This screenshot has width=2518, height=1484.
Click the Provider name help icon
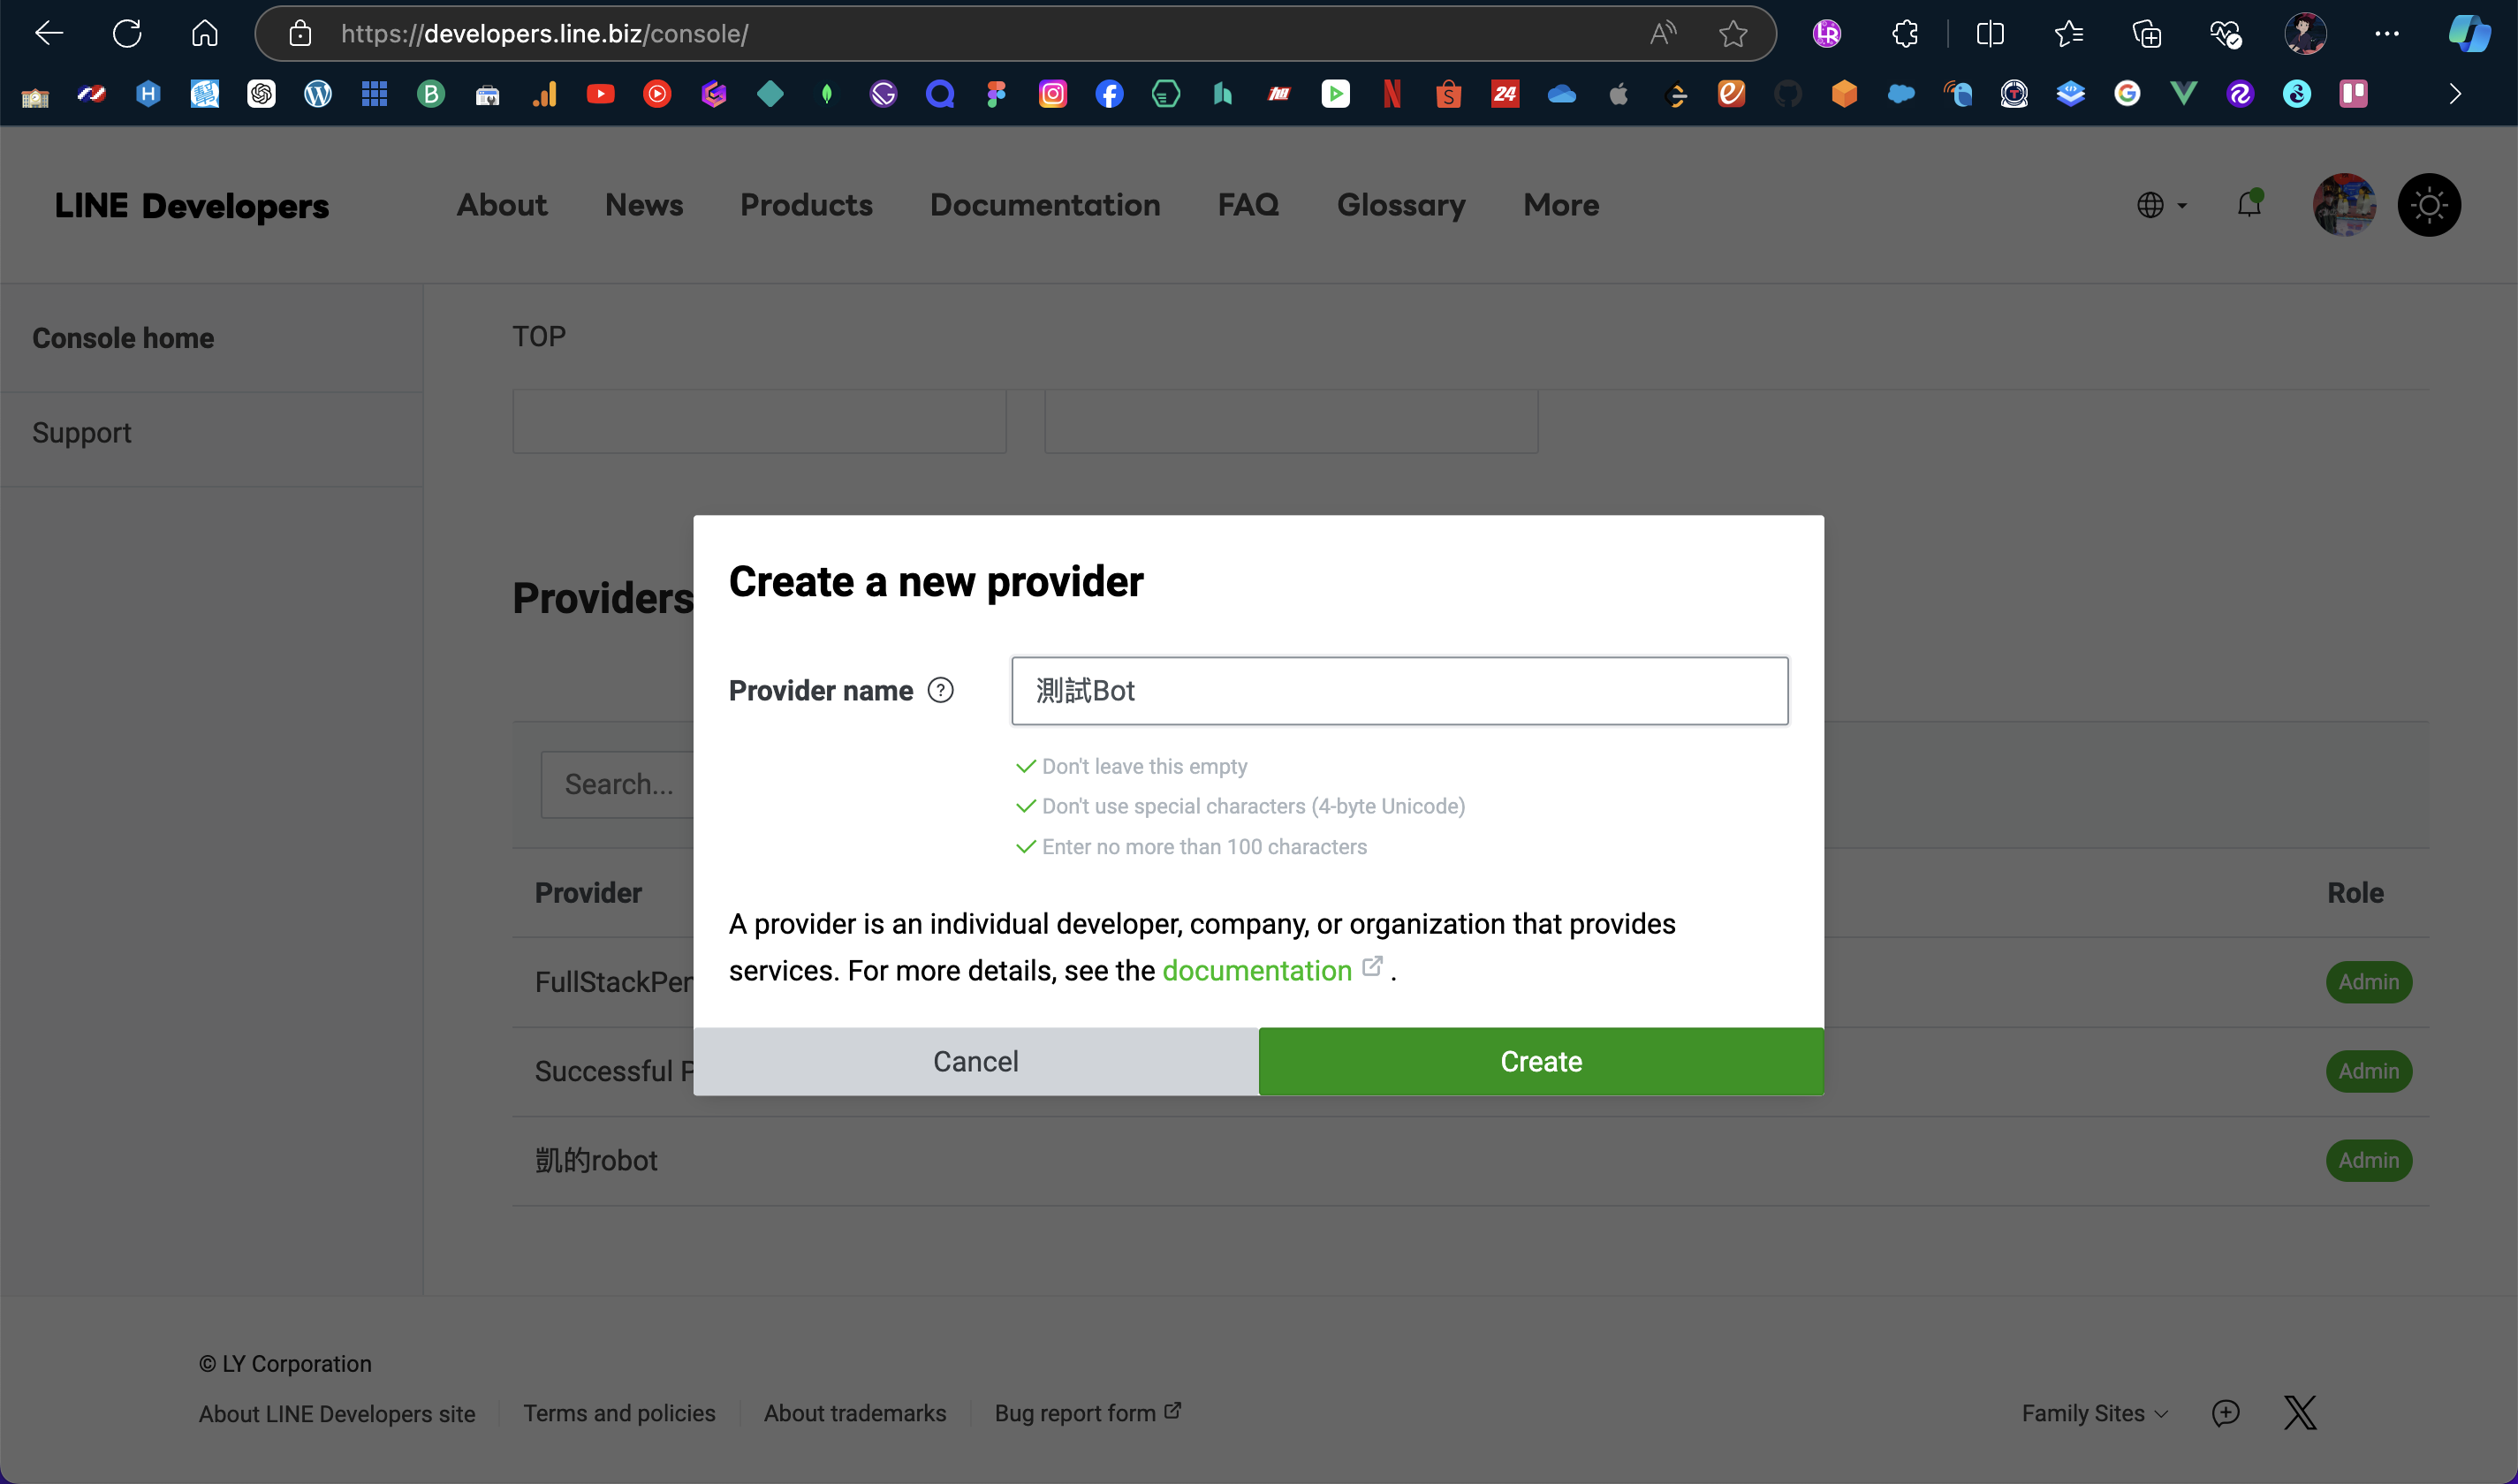coord(941,690)
